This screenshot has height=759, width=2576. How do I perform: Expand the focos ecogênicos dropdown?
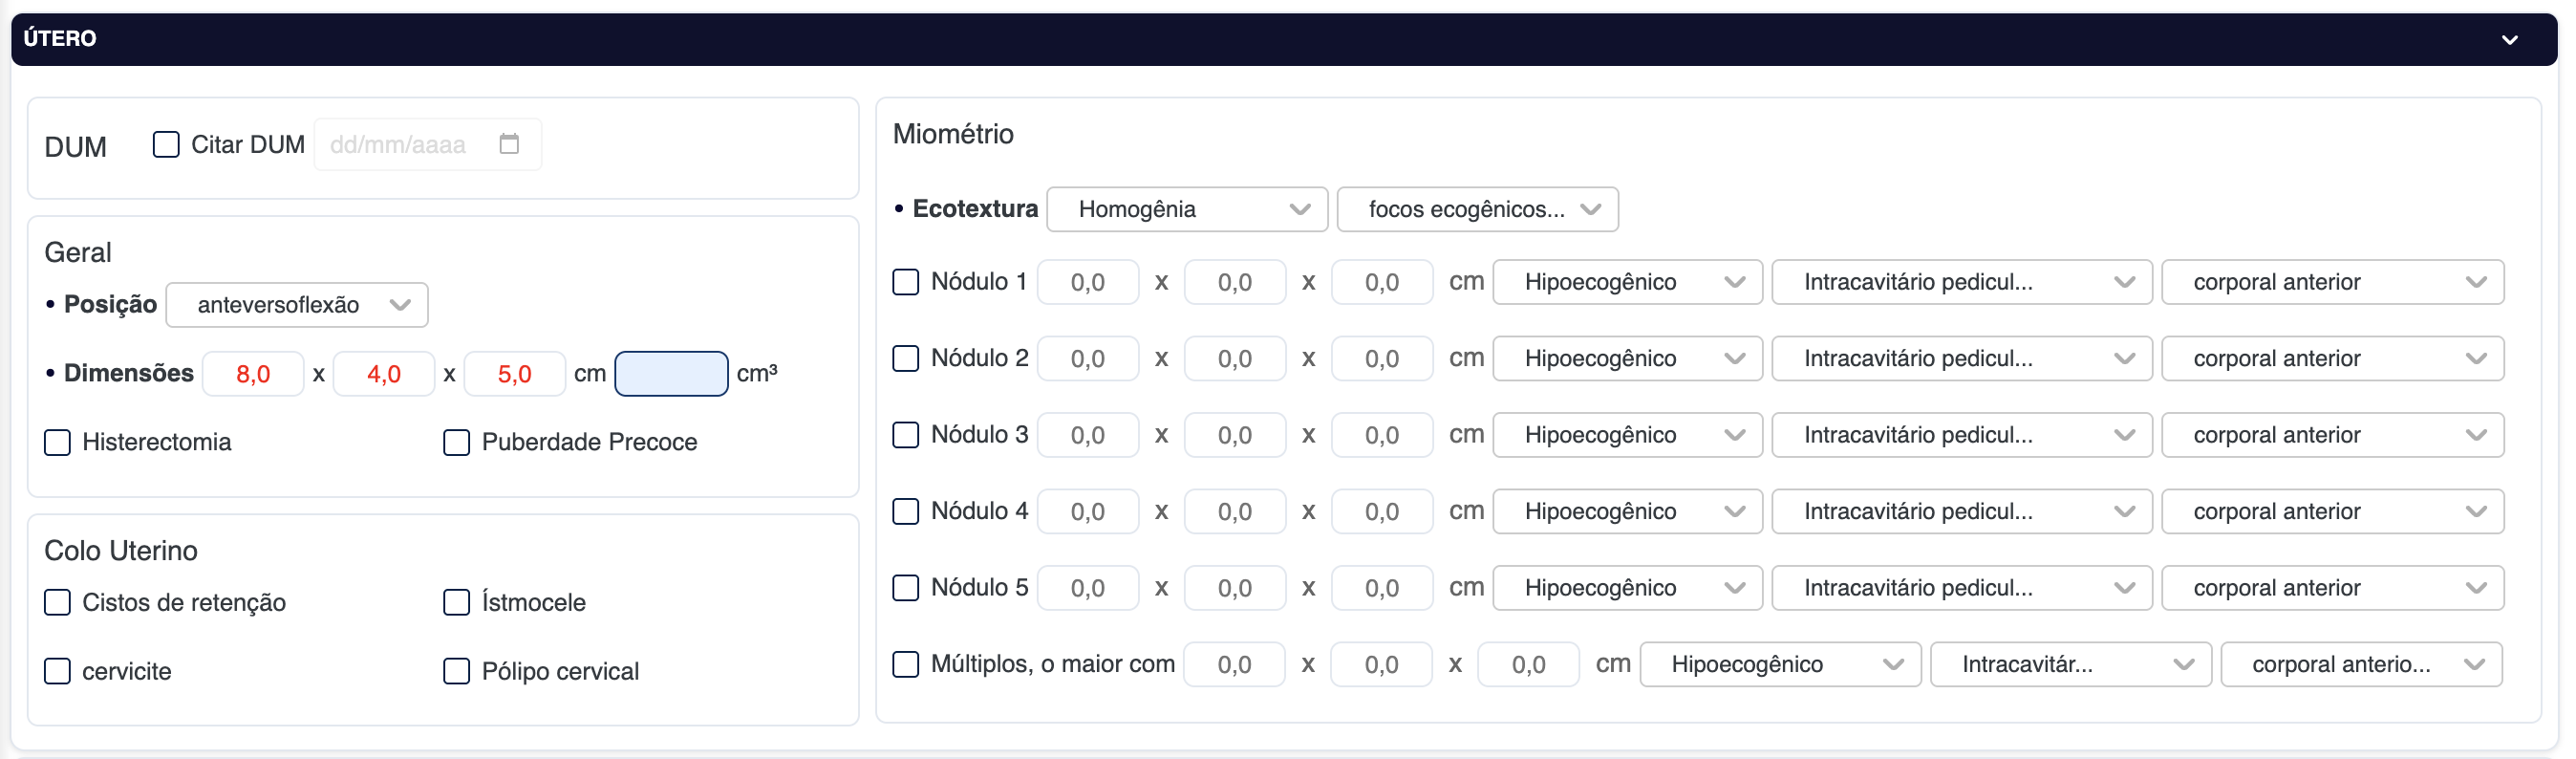coord(1477,209)
